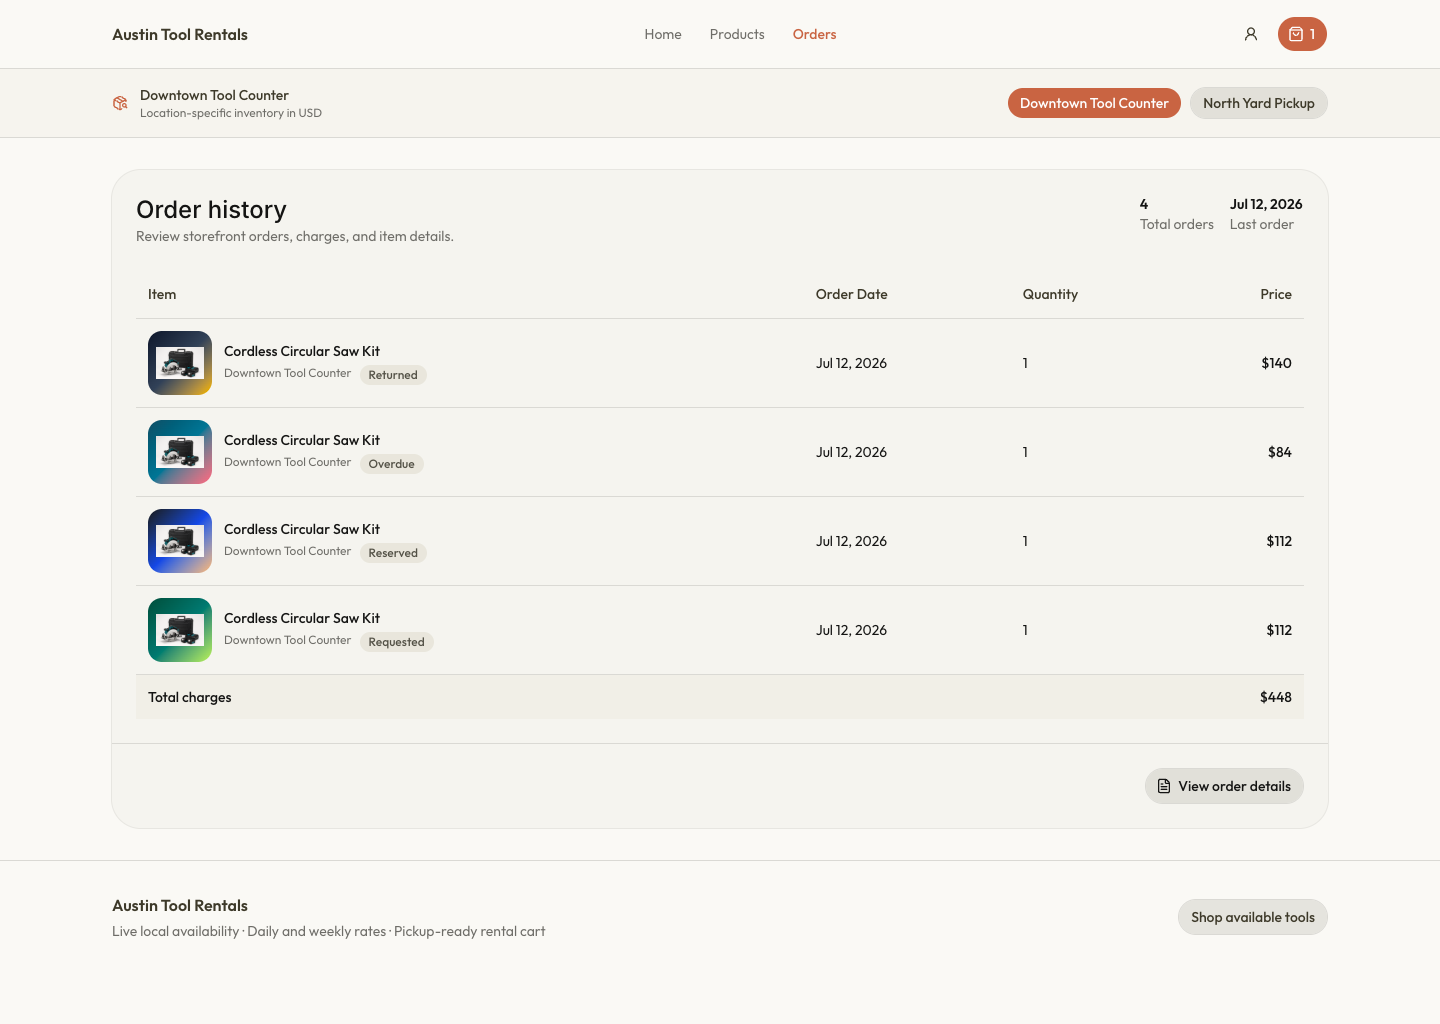Click the Reserved status badge

tap(393, 553)
